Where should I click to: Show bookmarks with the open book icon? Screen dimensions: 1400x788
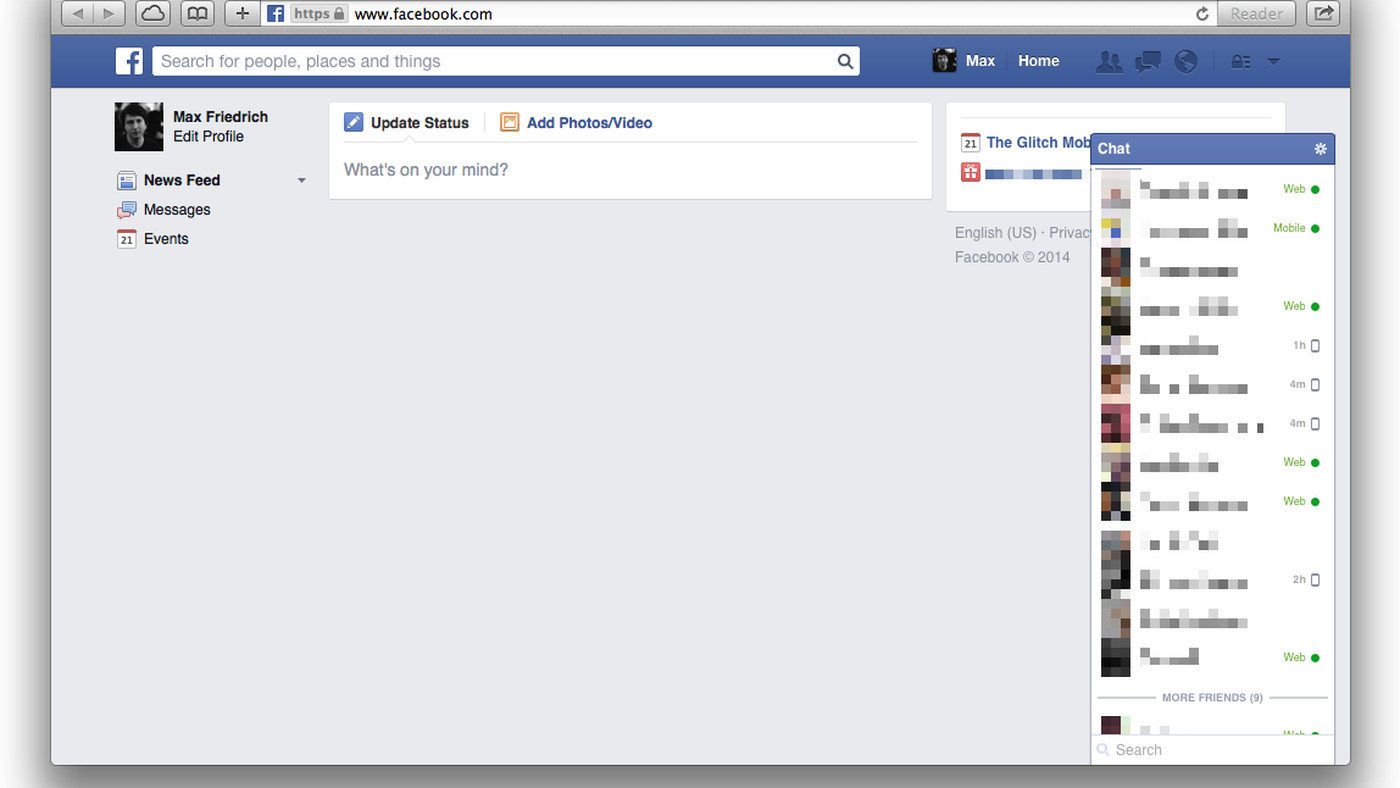pyautogui.click(x=198, y=13)
